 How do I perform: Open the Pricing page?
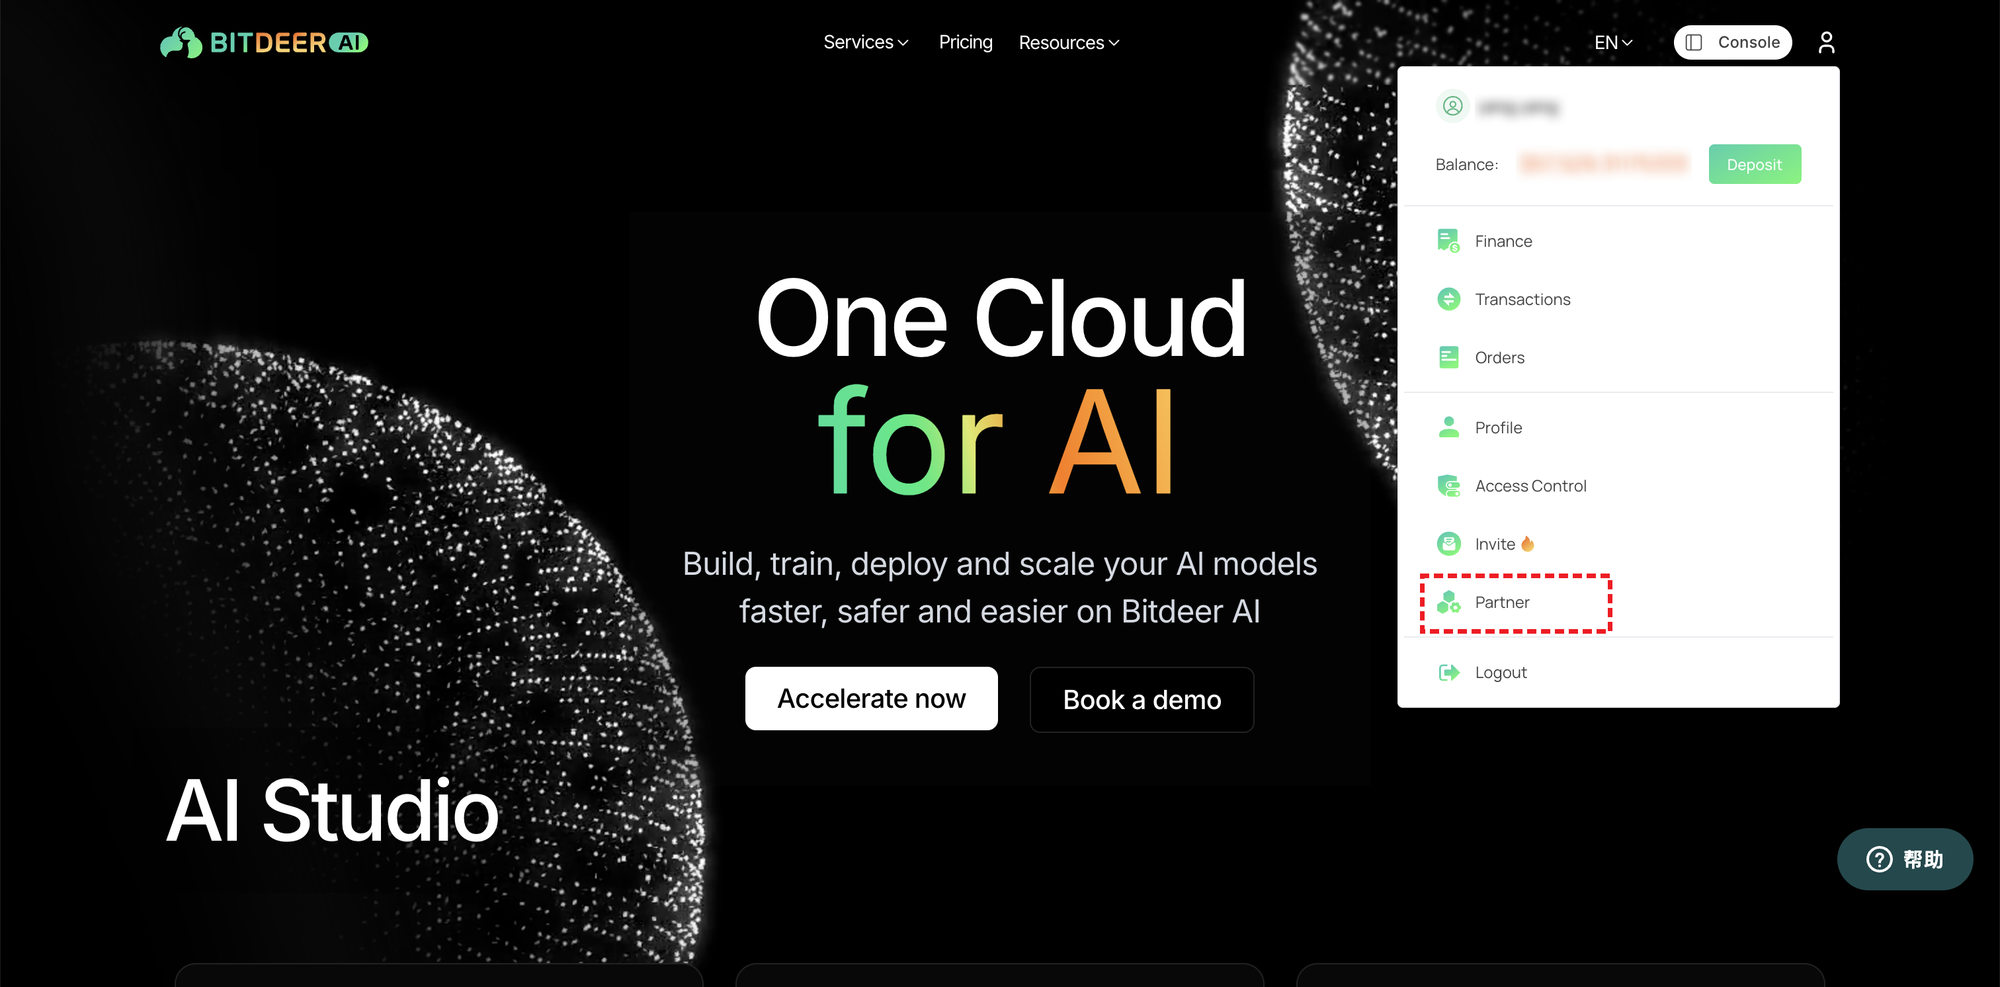click(x=965, y=42)
